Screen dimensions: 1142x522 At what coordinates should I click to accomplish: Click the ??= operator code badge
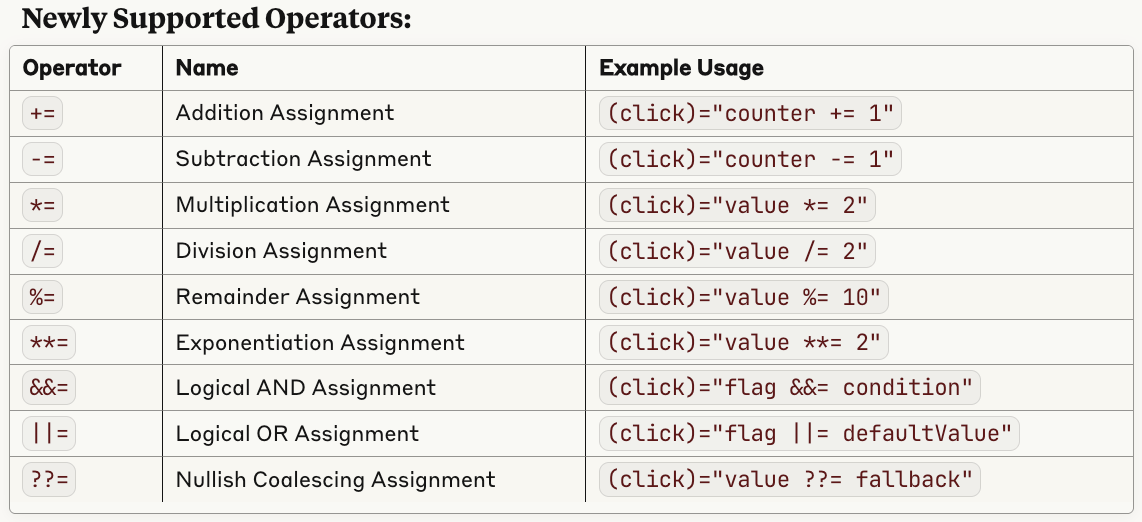pyautogui.click(x=49, y=480)
